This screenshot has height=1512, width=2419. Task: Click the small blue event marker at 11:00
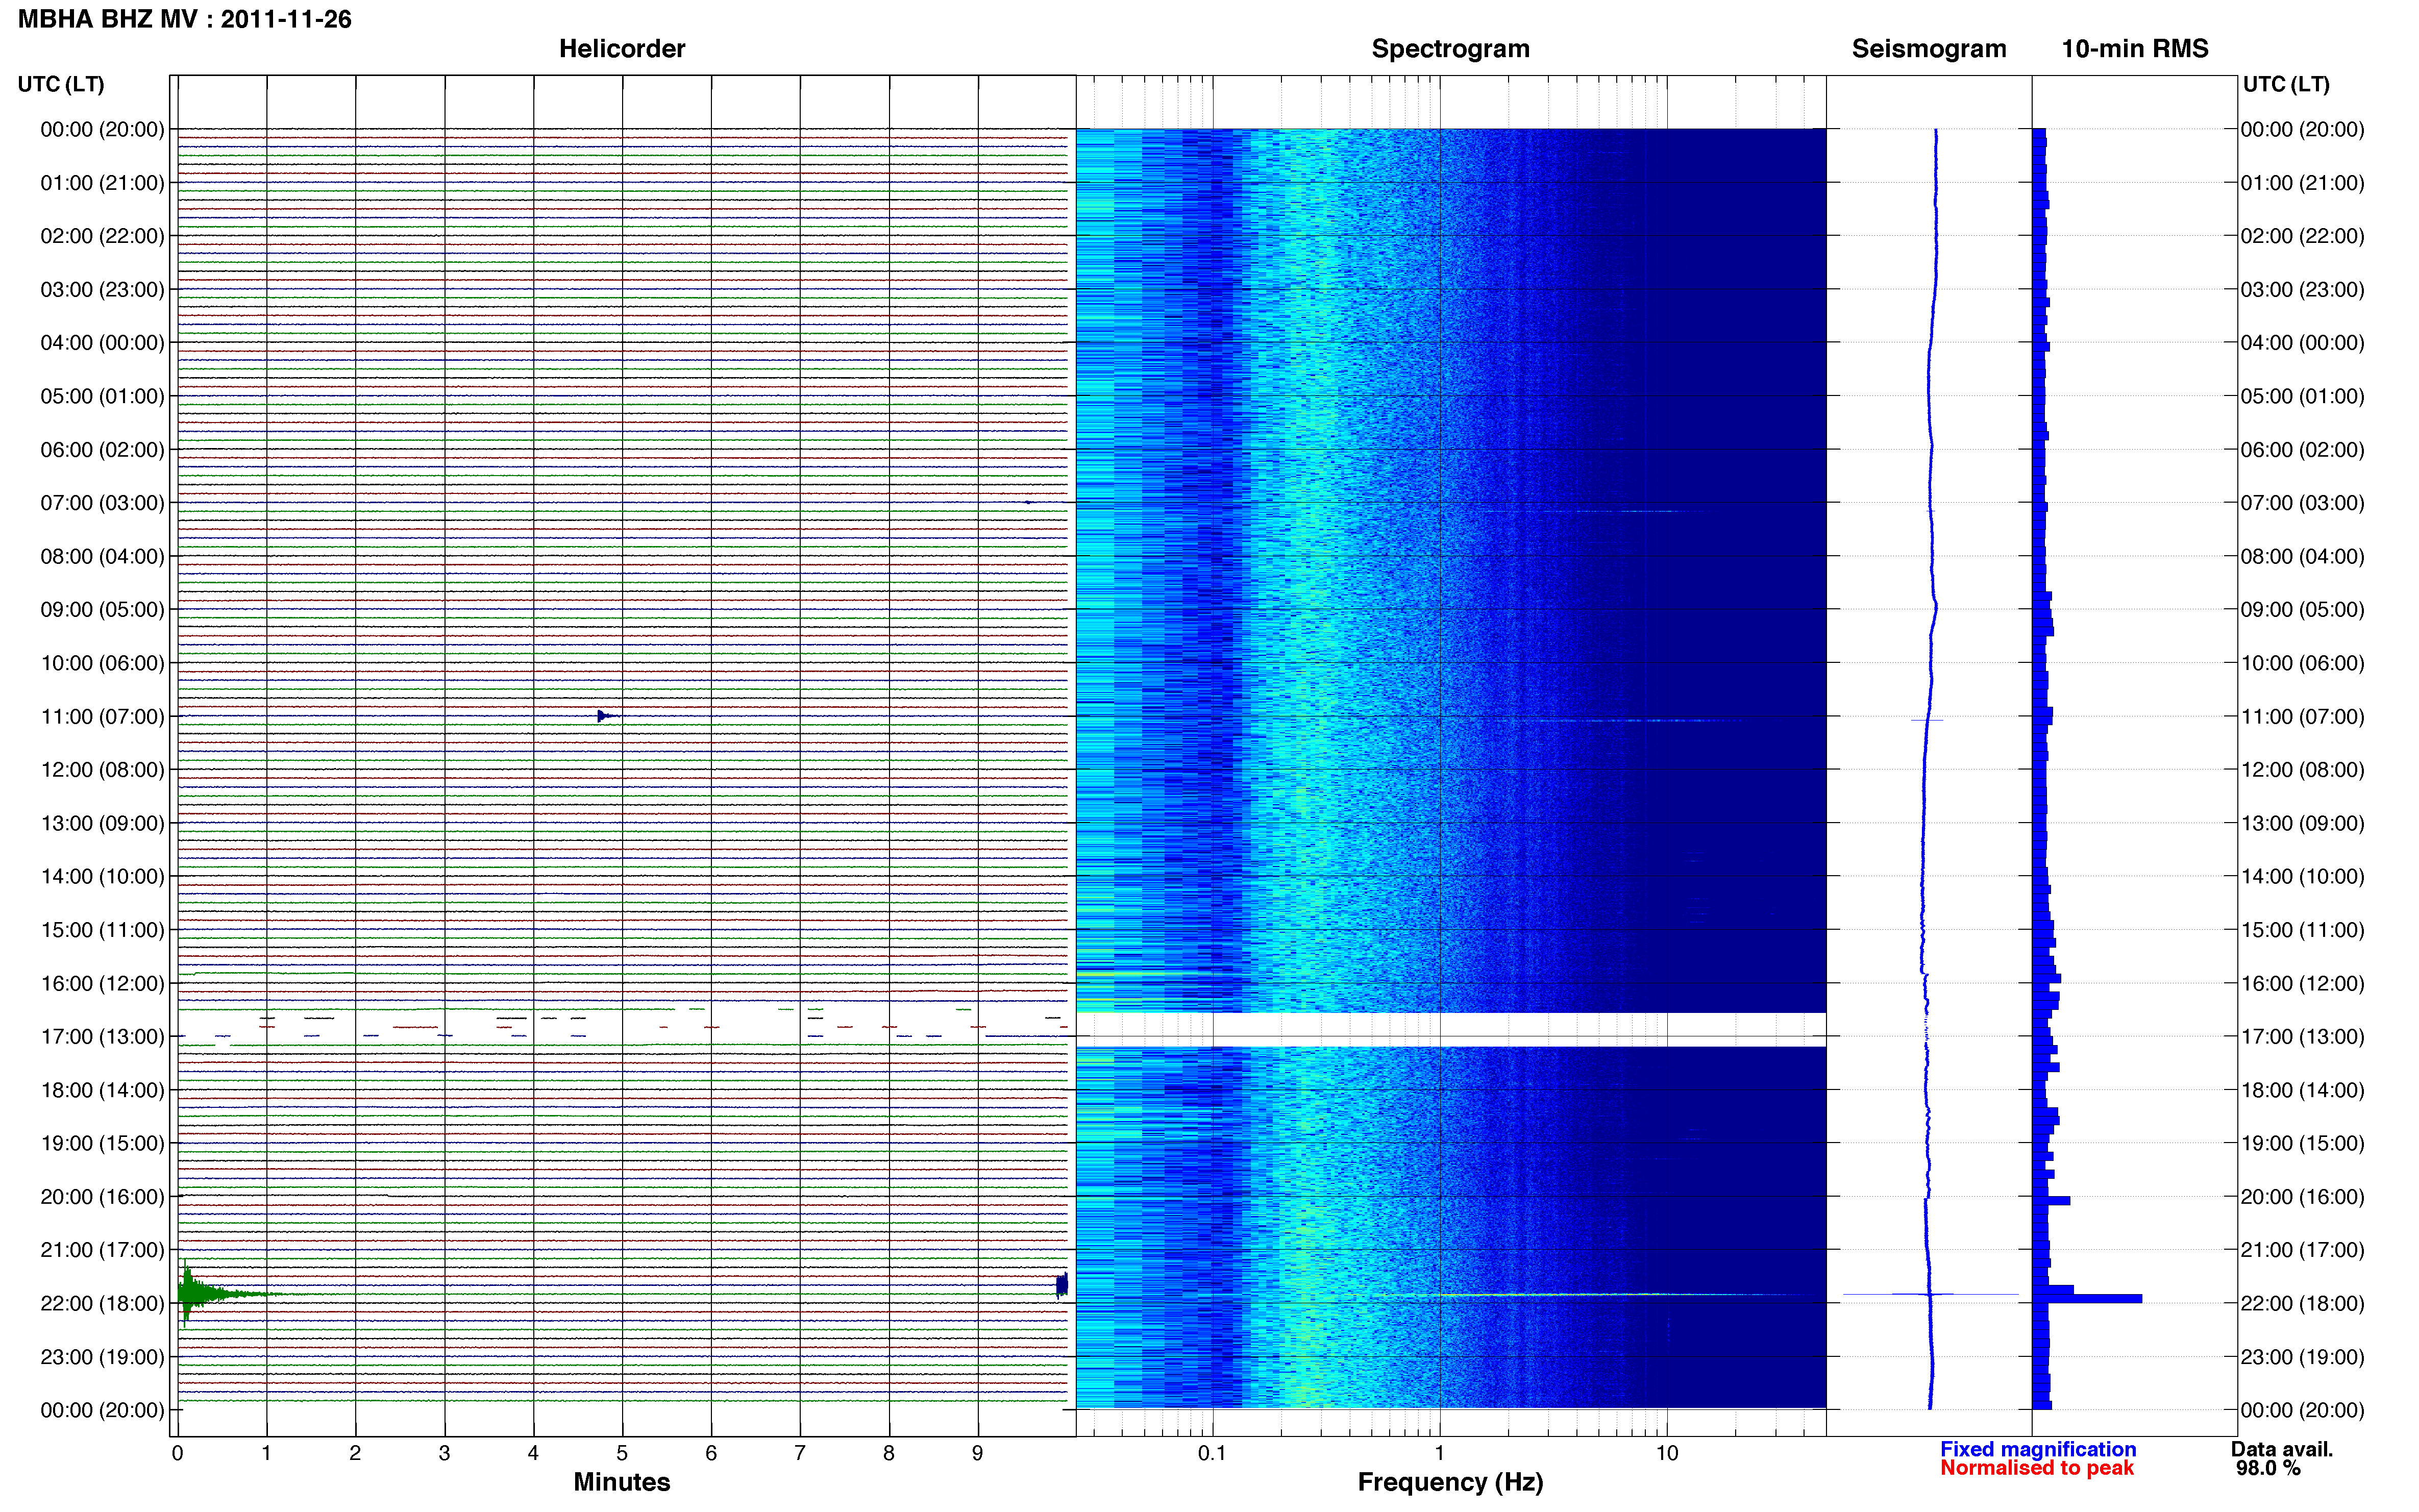[606, 716]
